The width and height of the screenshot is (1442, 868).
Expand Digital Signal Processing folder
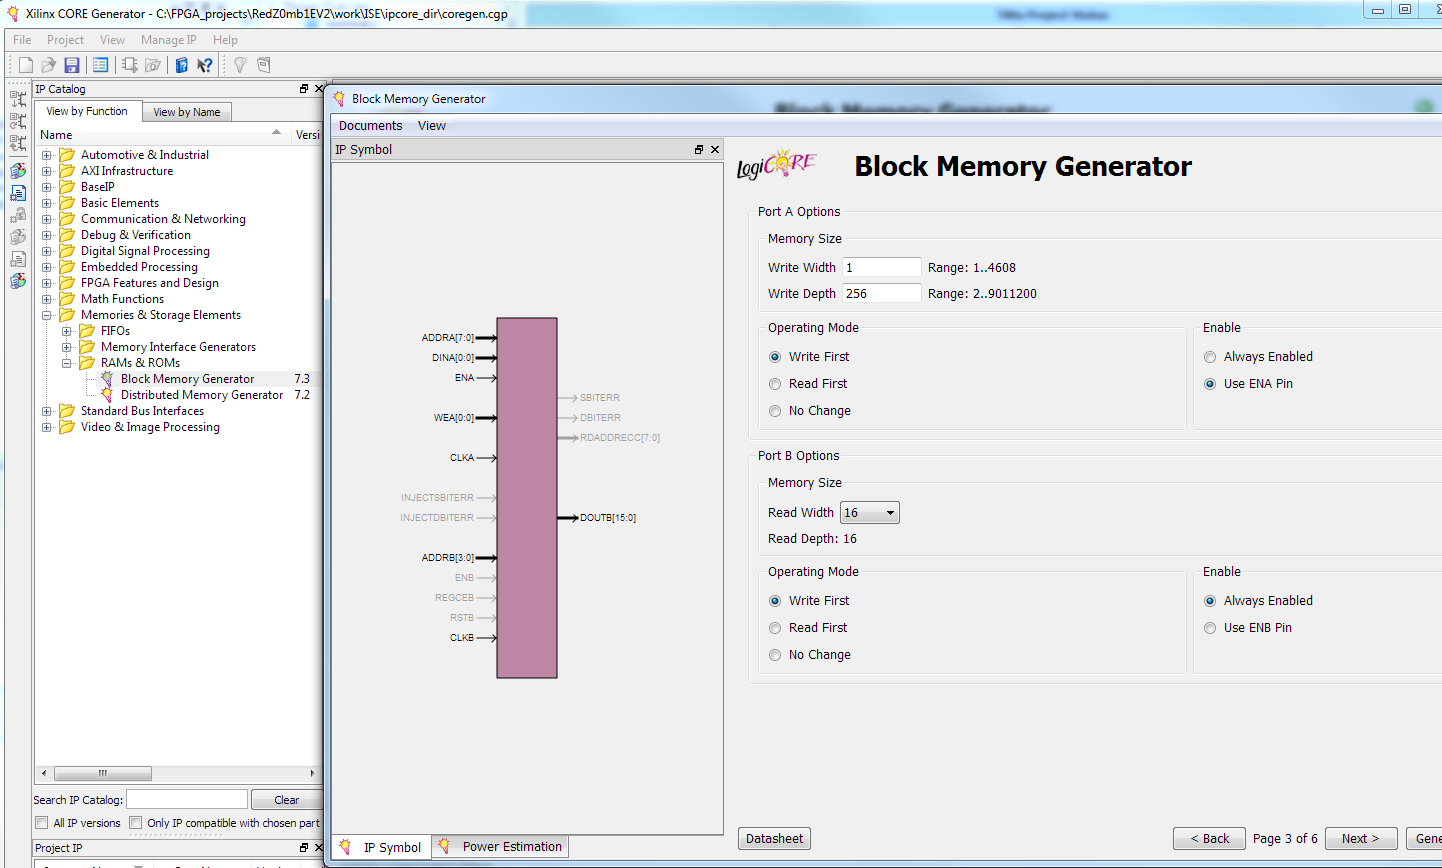(47, 251)
